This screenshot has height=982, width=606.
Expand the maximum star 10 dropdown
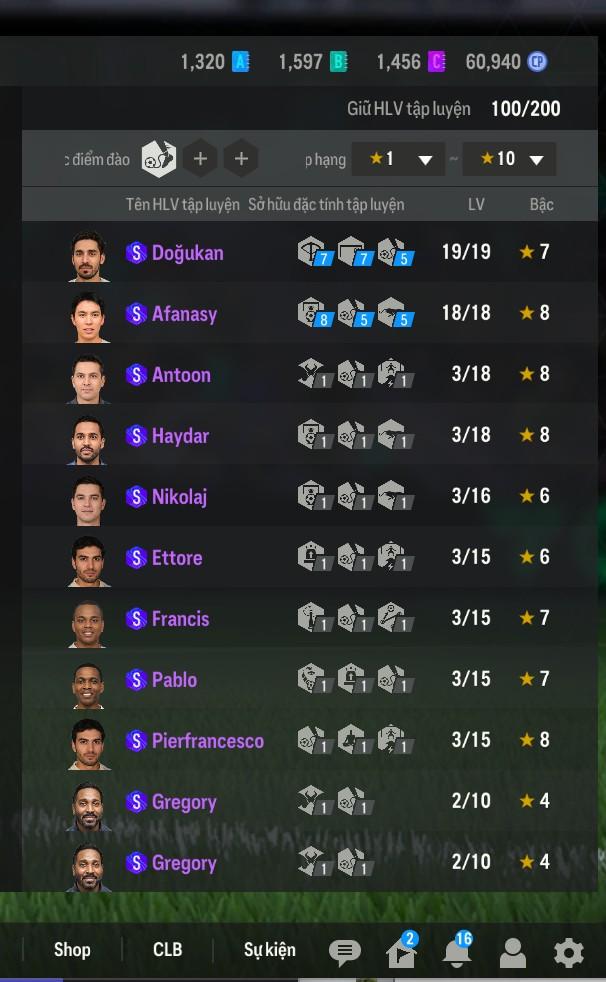click(509, 159)
